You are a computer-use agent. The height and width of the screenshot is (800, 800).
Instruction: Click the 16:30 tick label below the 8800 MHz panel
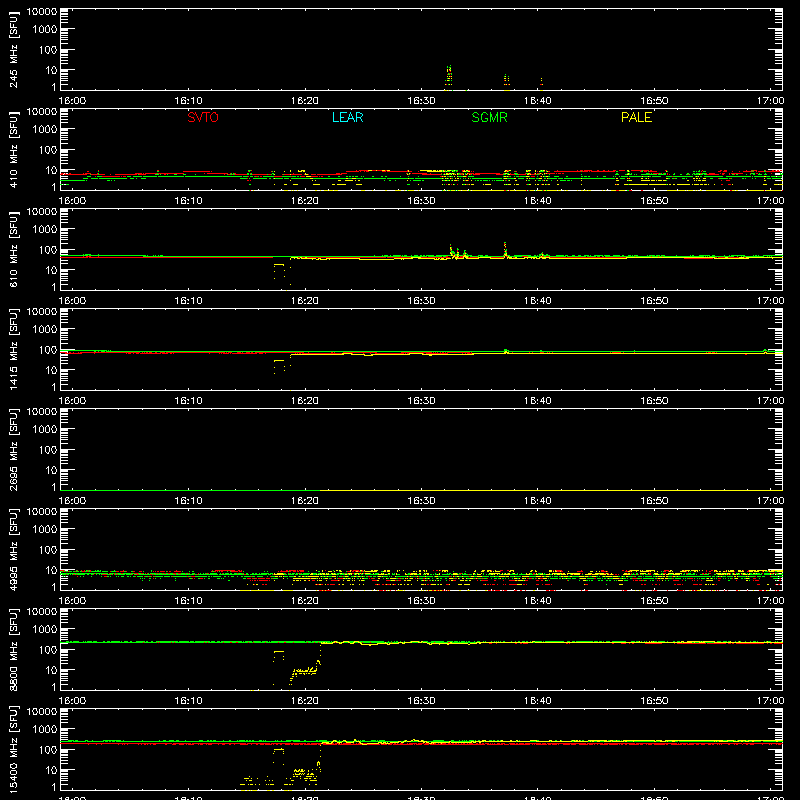(421, 701)
